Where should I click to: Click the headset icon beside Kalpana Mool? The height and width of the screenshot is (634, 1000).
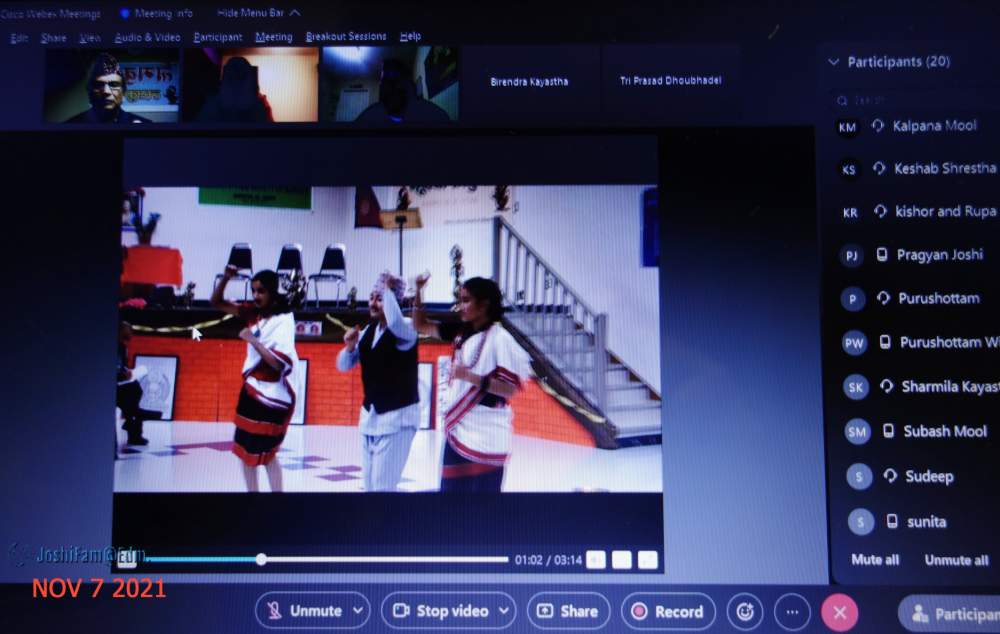[x=878, y=126]
